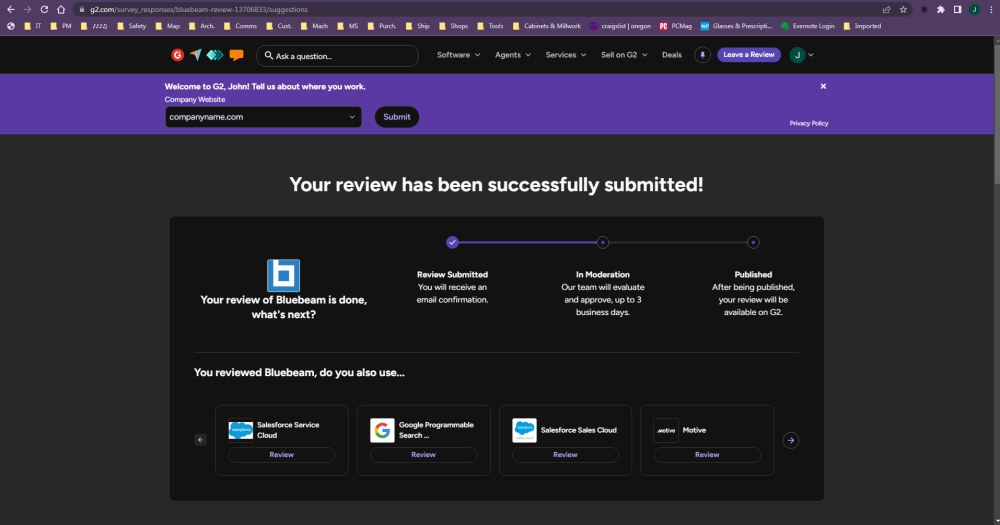Focus the Ask a question search field

(337, 56)
